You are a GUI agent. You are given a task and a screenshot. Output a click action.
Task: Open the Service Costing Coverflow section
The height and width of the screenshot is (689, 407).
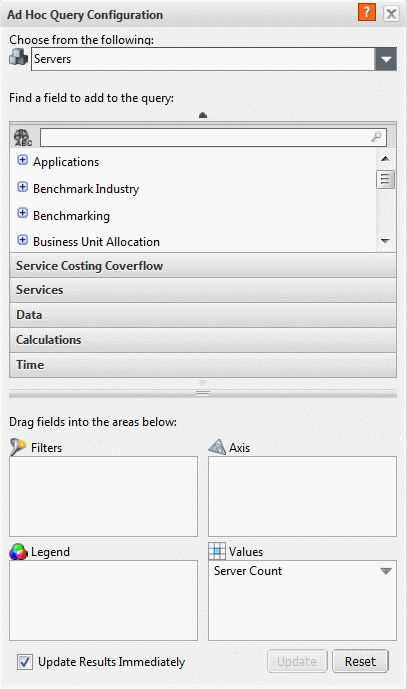tap(203, 265)
